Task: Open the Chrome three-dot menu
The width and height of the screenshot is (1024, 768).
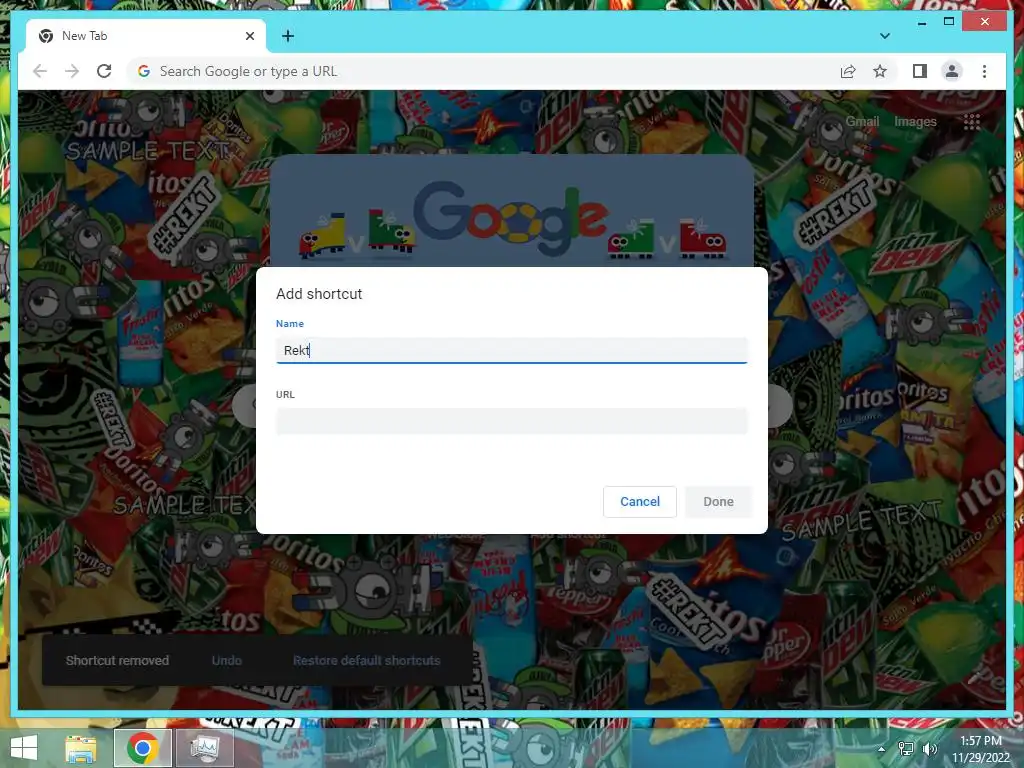Action: 984,71
